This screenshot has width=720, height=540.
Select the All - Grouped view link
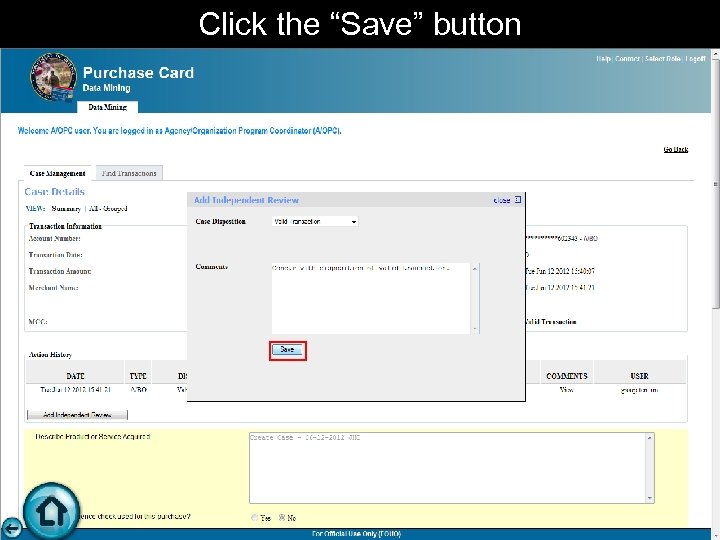(x=108, y=208)
